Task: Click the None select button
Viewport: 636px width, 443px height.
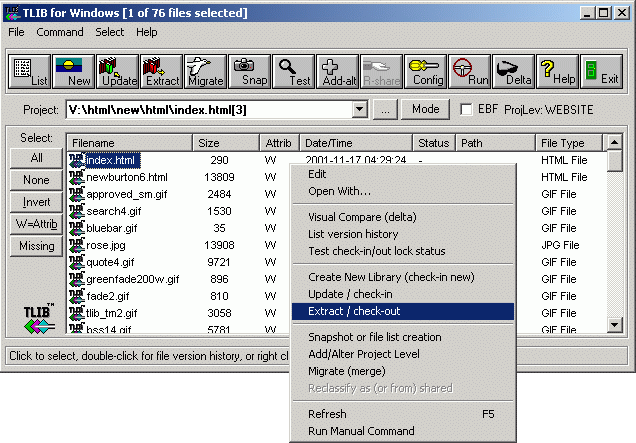Action: 37,180
